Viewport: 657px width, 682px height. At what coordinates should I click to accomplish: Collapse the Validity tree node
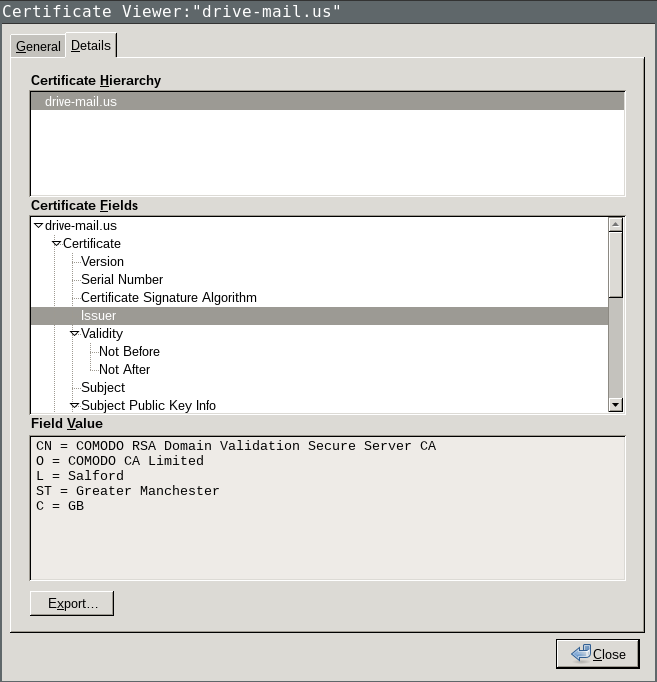[x=75, y=334]
